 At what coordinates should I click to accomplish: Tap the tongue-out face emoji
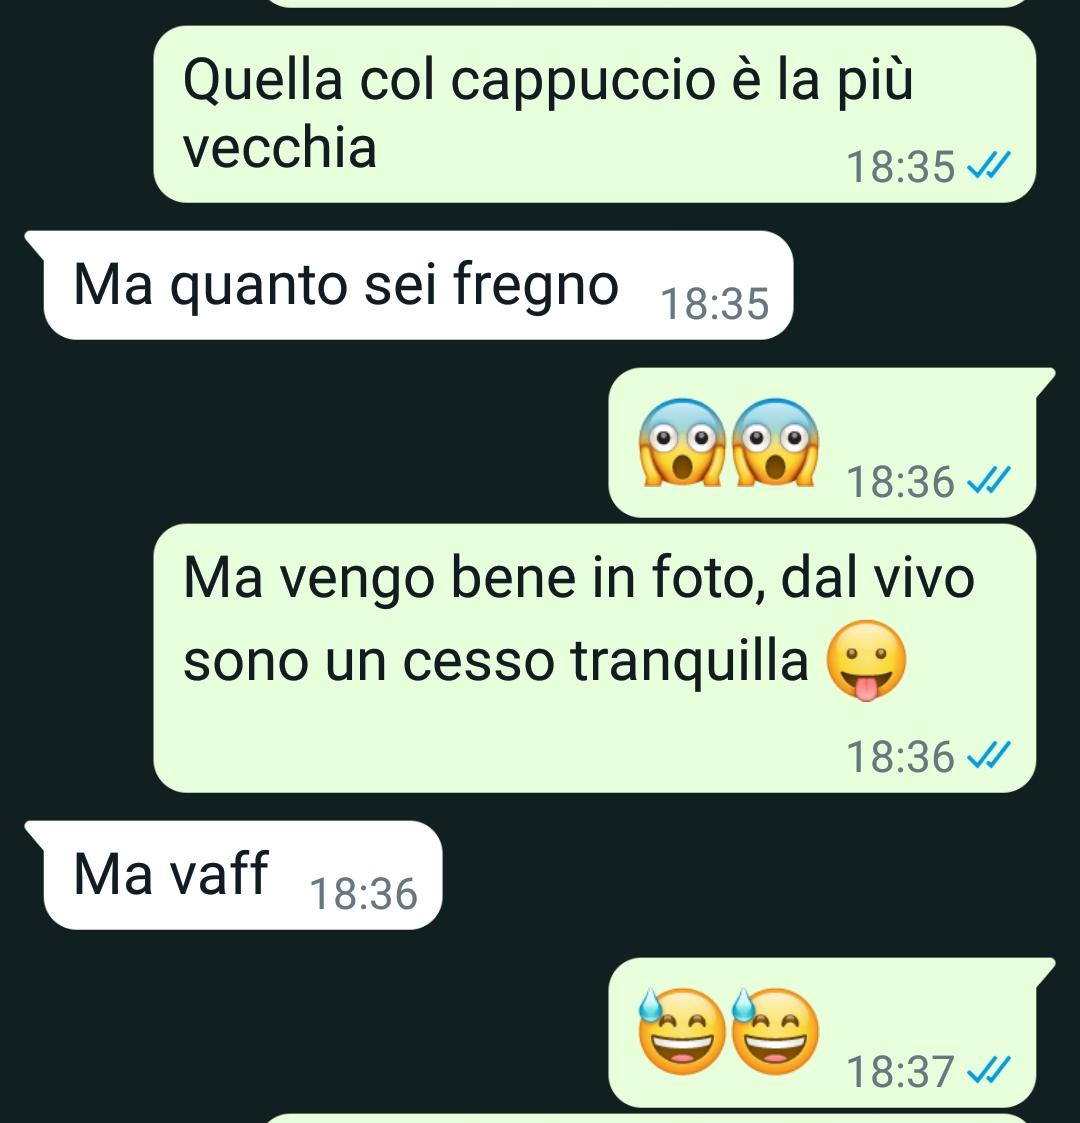(x=867, y=660)
